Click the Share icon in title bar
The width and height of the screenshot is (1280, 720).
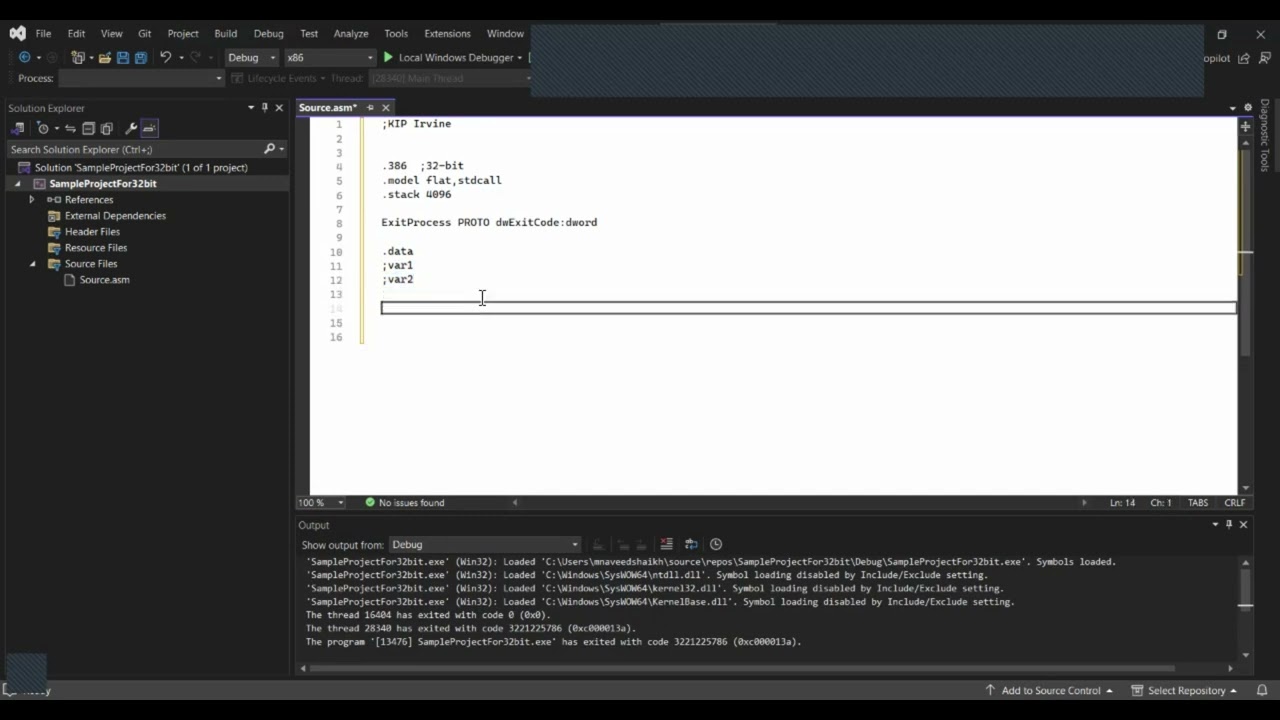pyautogui.click(x=1243, y=58)
